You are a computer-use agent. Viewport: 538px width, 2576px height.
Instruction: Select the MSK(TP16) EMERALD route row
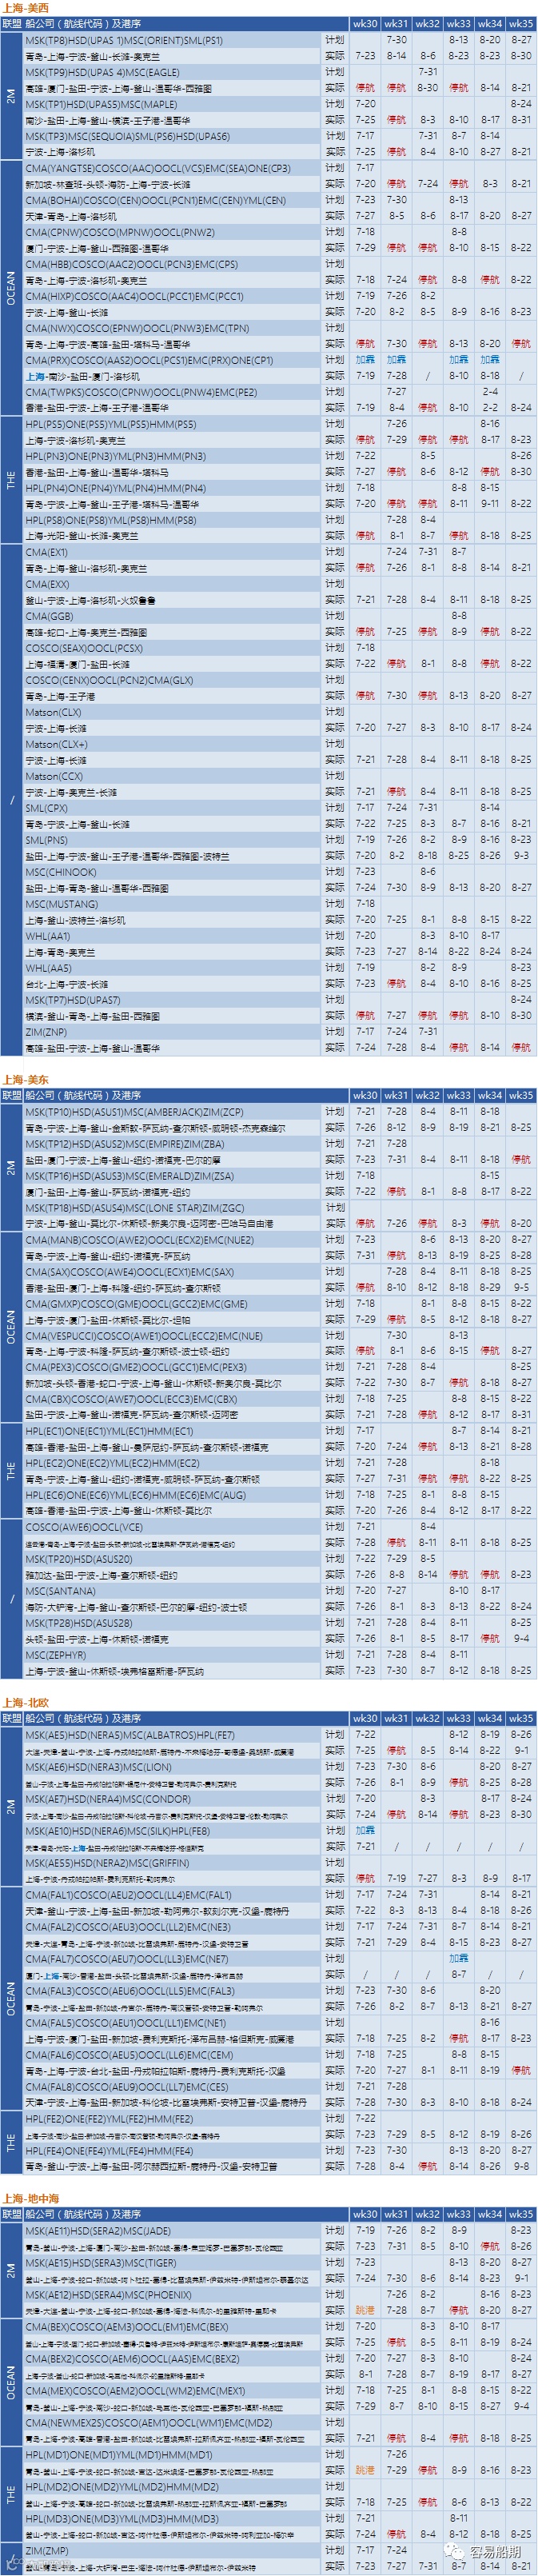[x=129, y=1176]
